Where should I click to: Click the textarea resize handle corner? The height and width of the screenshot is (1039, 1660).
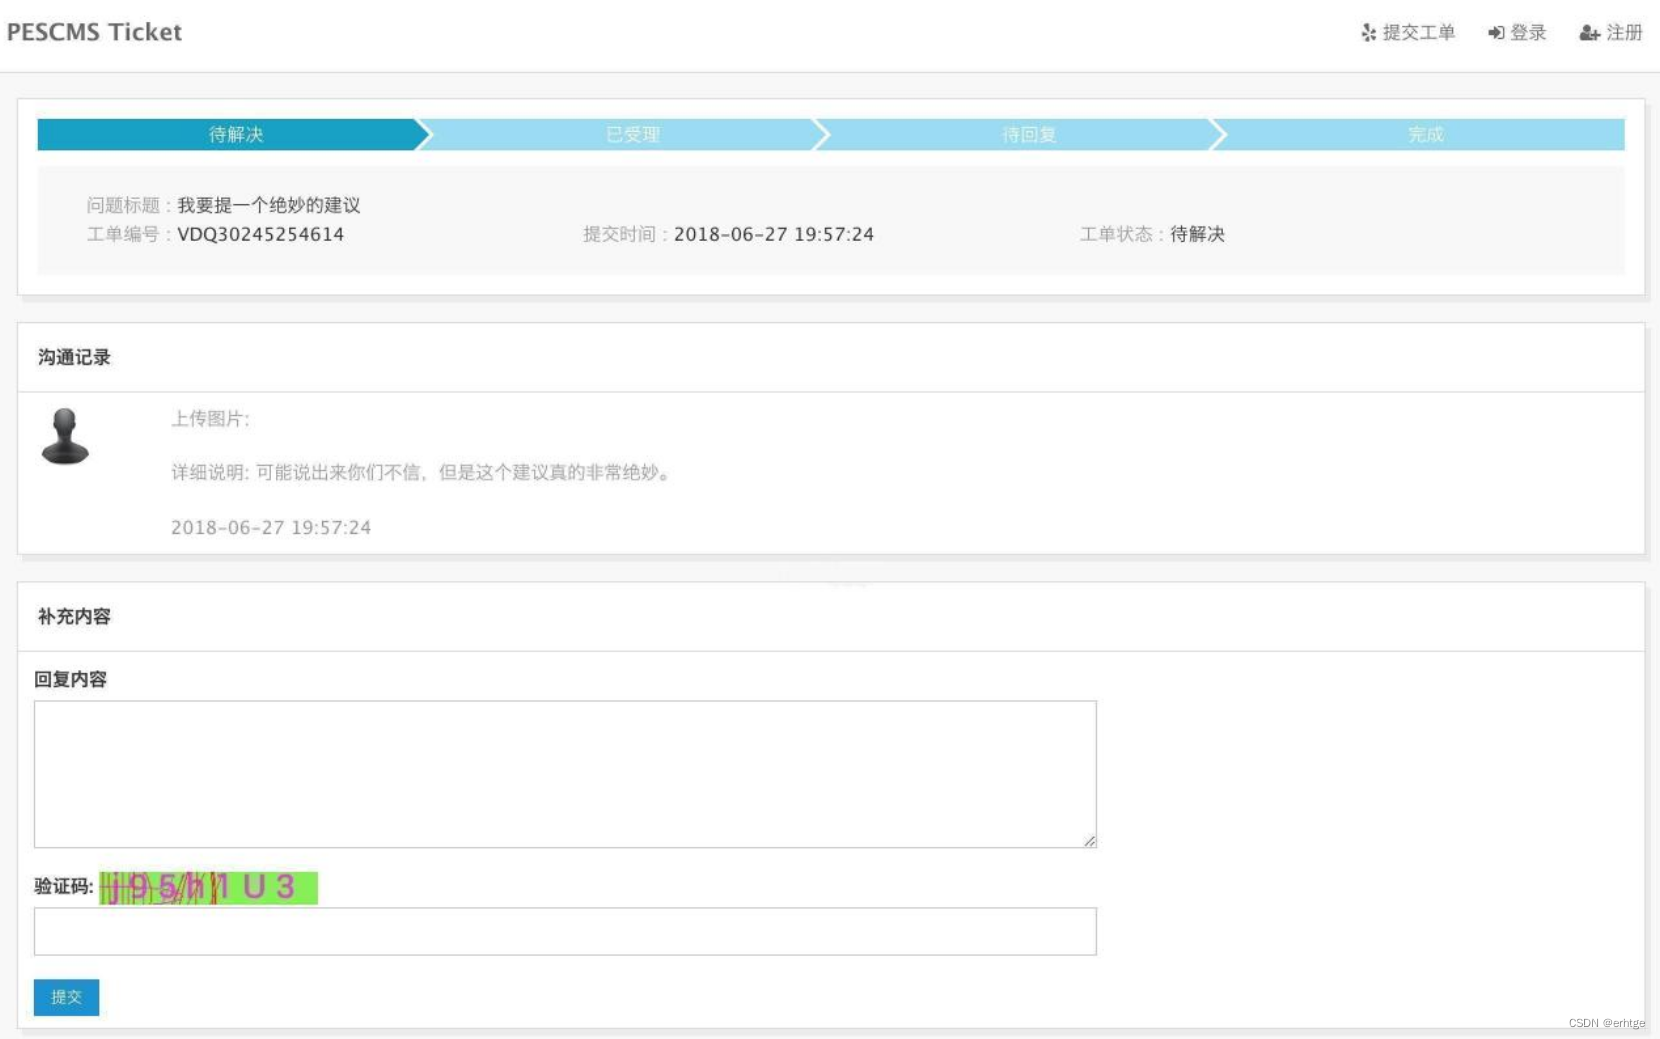tap(1089, 841)
